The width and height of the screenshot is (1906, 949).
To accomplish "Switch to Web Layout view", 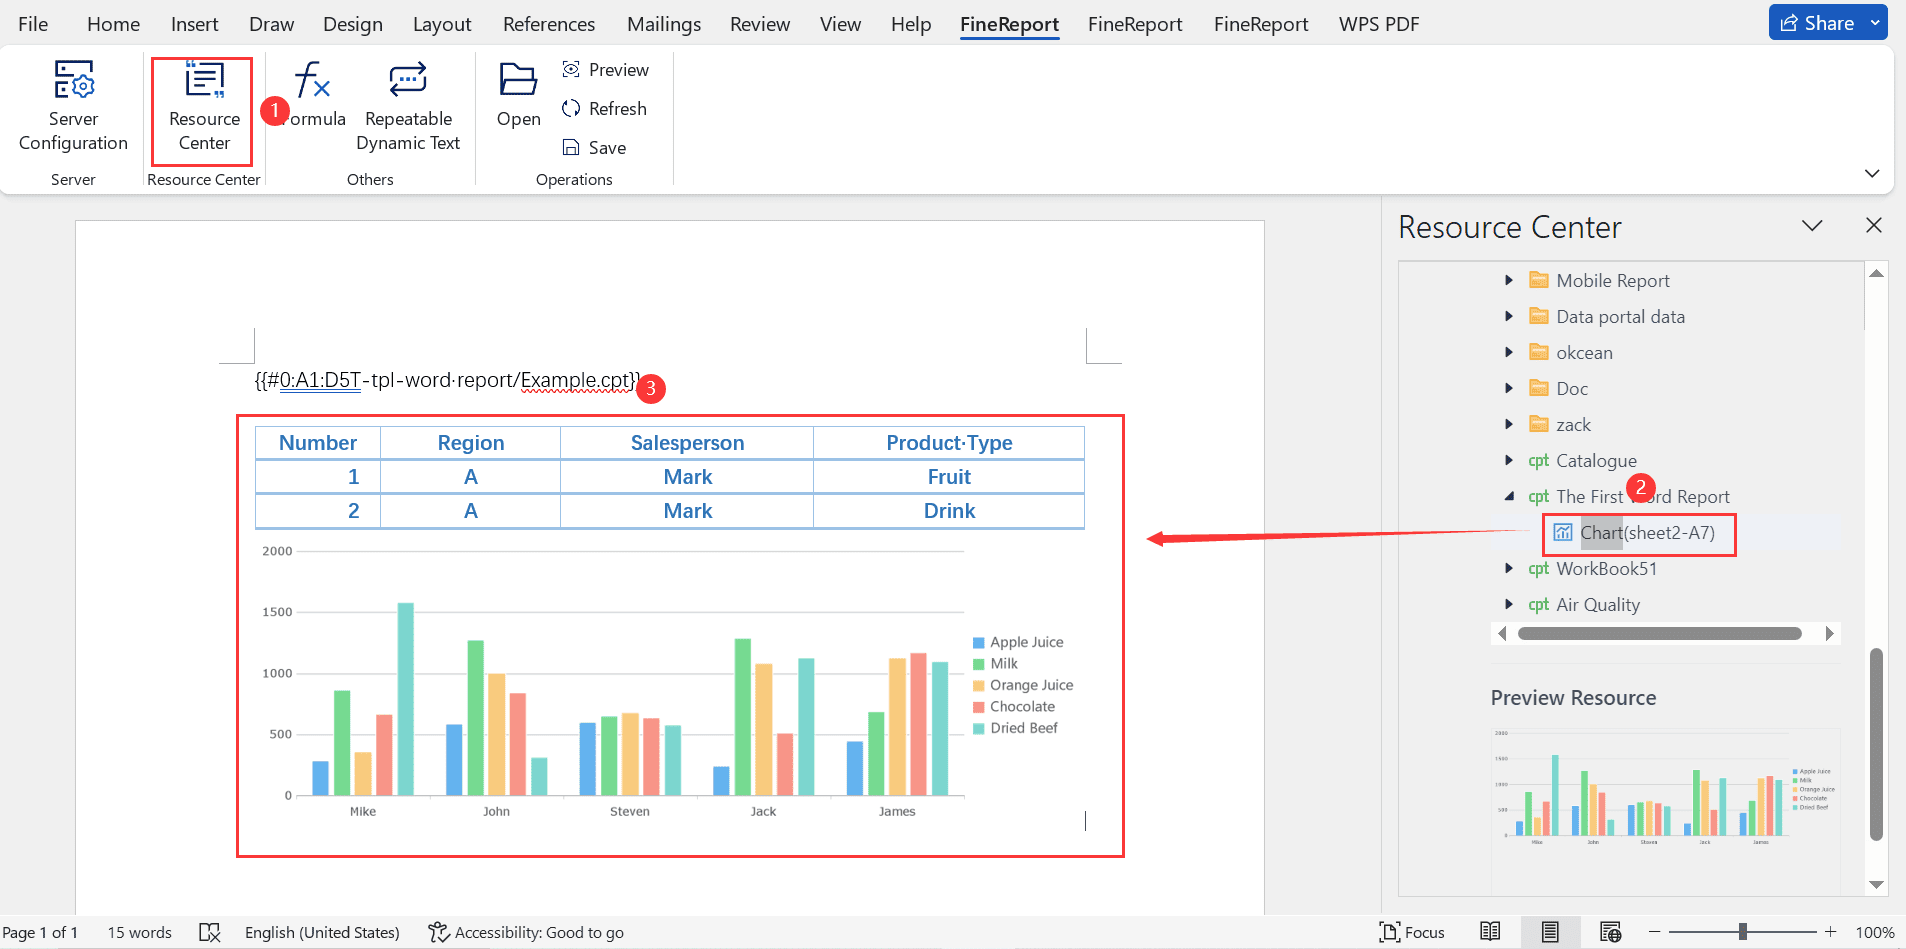I will [x=1610, y=932].
